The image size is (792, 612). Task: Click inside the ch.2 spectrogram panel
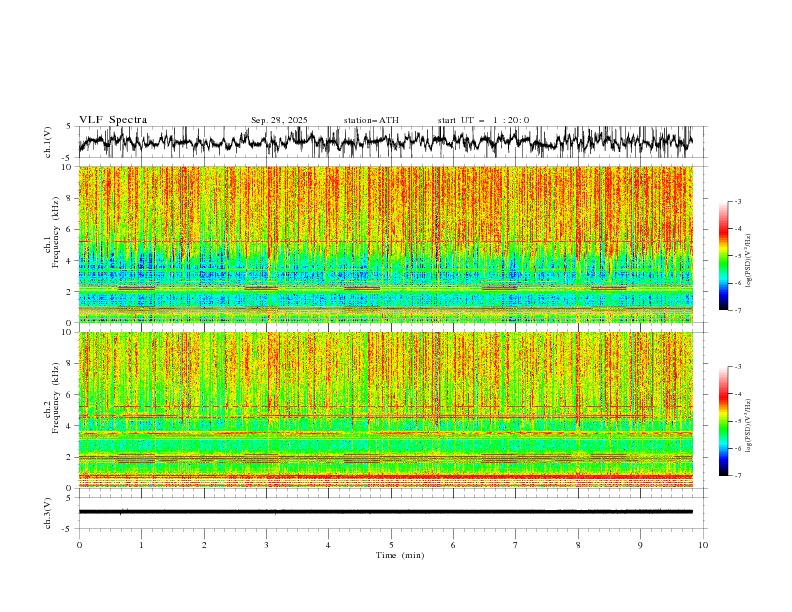(x=385, y=410)
